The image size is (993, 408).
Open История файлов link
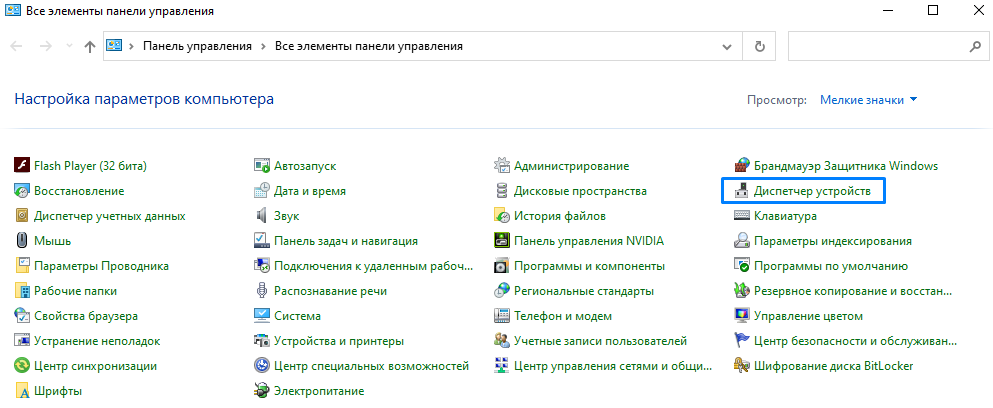[560, 216]
